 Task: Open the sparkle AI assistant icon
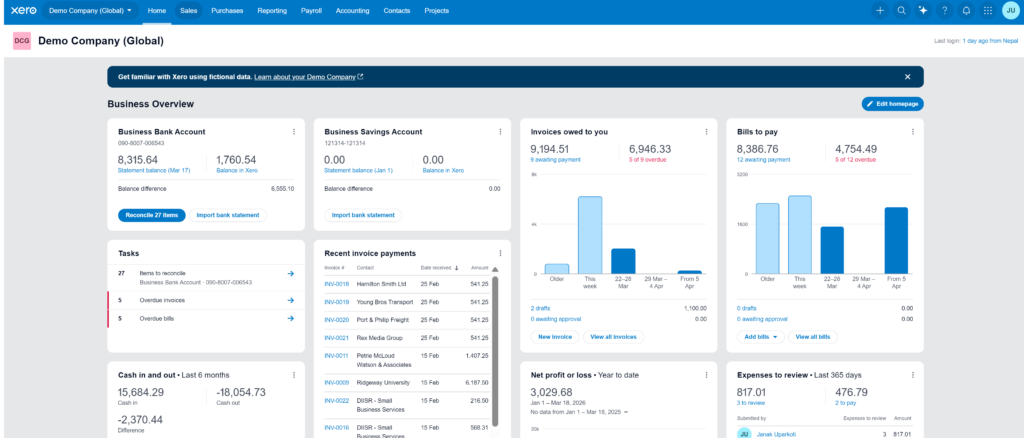point(923,10)
